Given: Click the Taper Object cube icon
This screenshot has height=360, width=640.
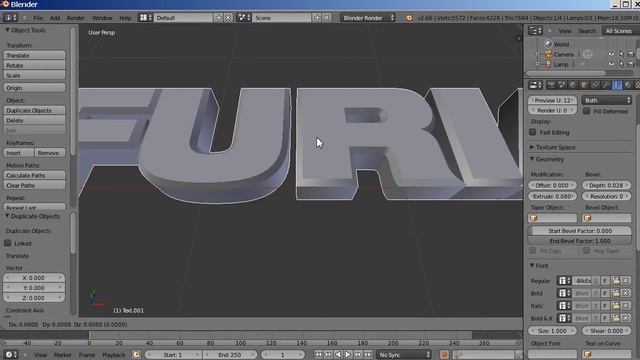Looking at the screenshot, I should tap(533, 218).
